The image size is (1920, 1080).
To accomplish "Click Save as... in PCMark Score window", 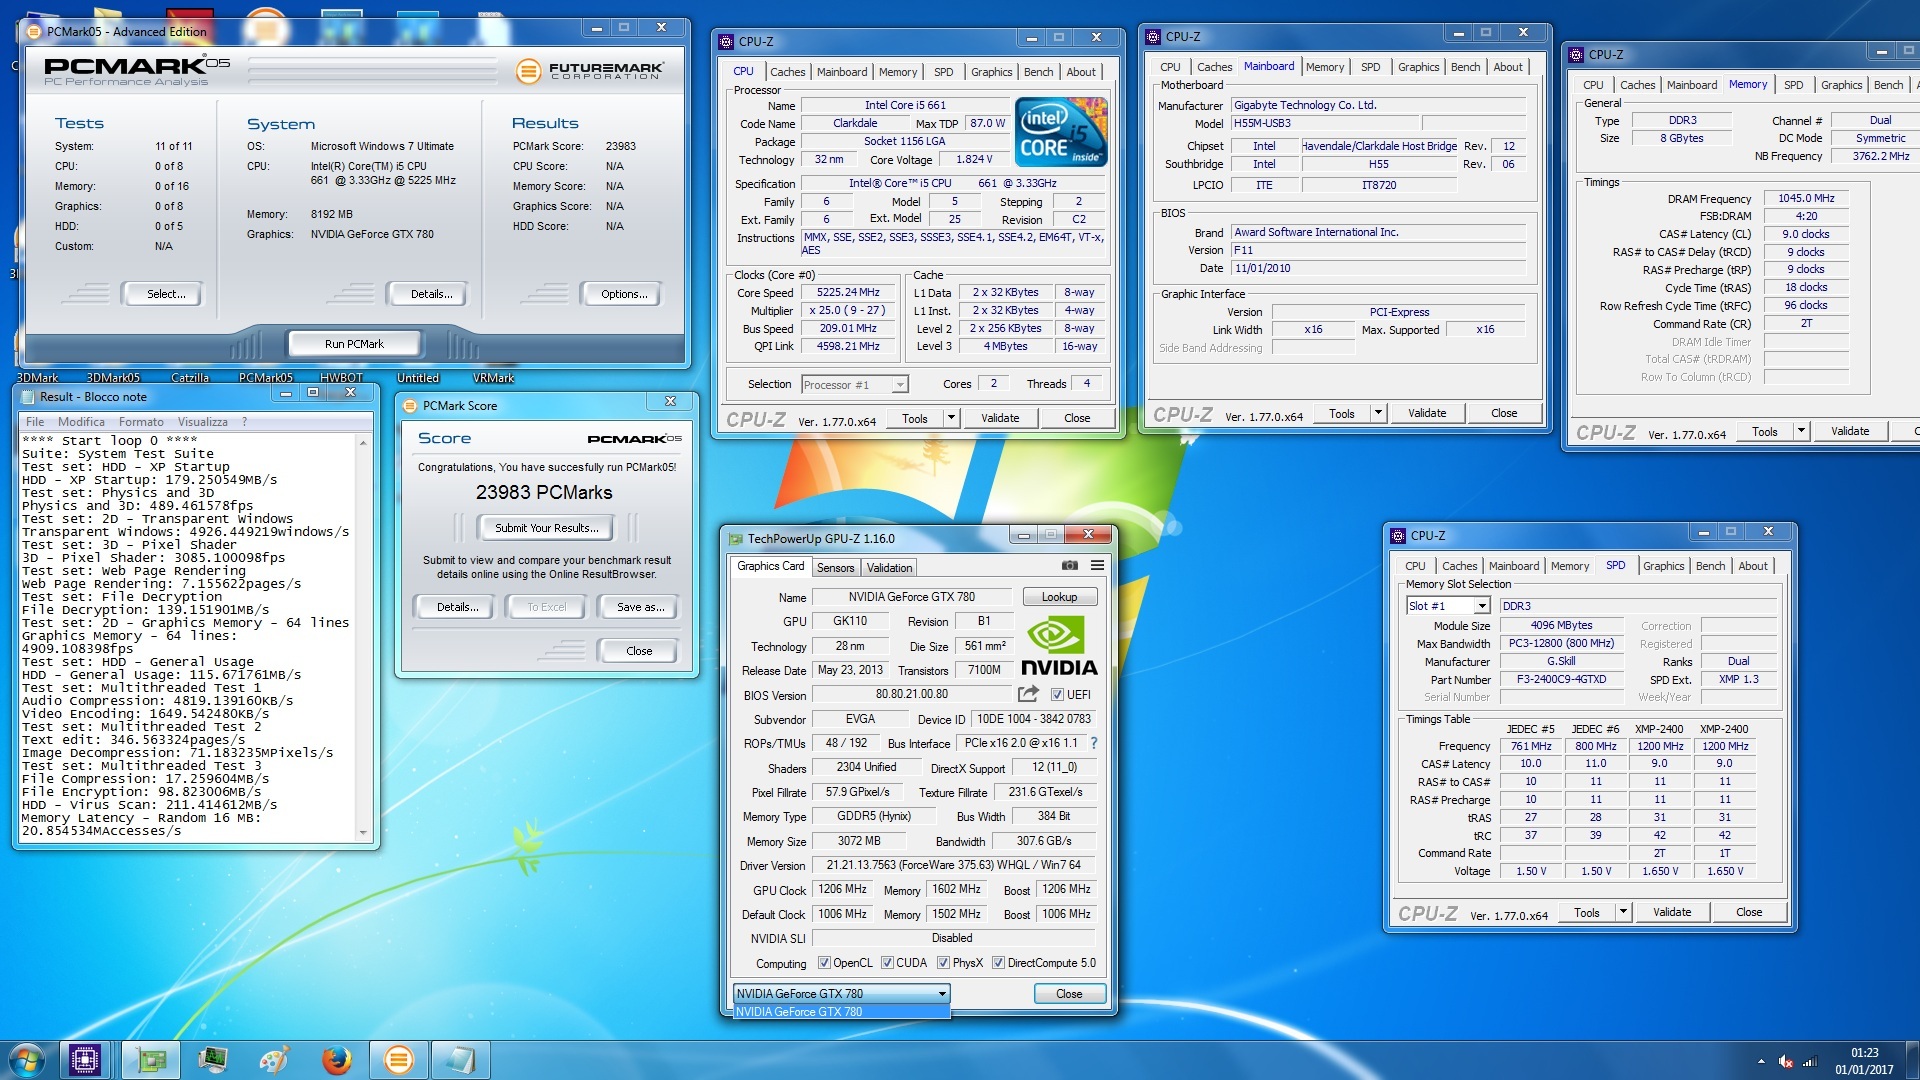I will (x=640, y=607).
